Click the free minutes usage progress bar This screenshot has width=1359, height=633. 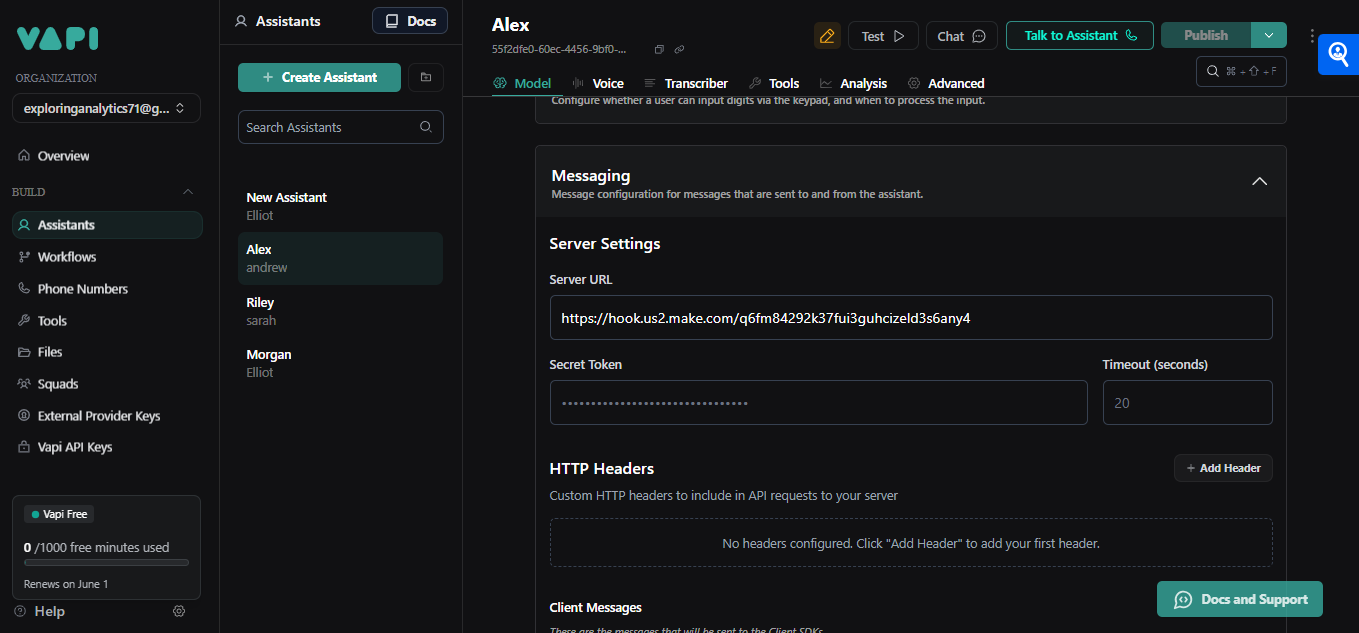point(106,563)
